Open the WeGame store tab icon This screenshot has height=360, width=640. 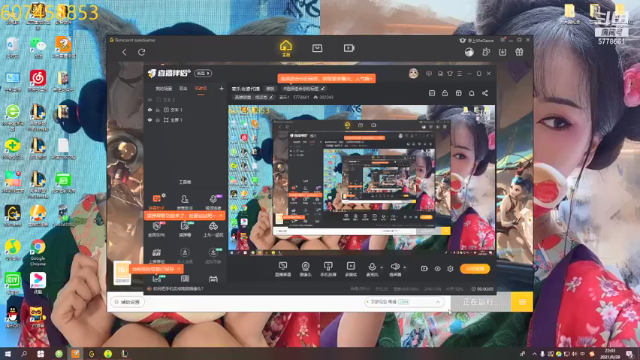click(x=317, y=48)
